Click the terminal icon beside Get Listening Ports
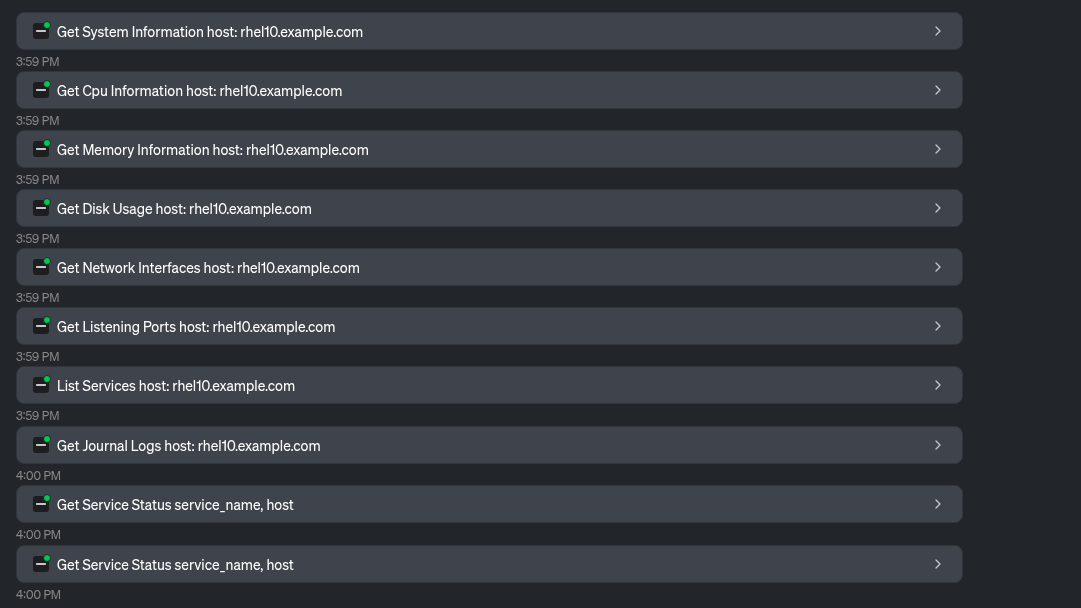This screenshot has width=1081, height=608. pyautogui.click(x=41, y=327)
